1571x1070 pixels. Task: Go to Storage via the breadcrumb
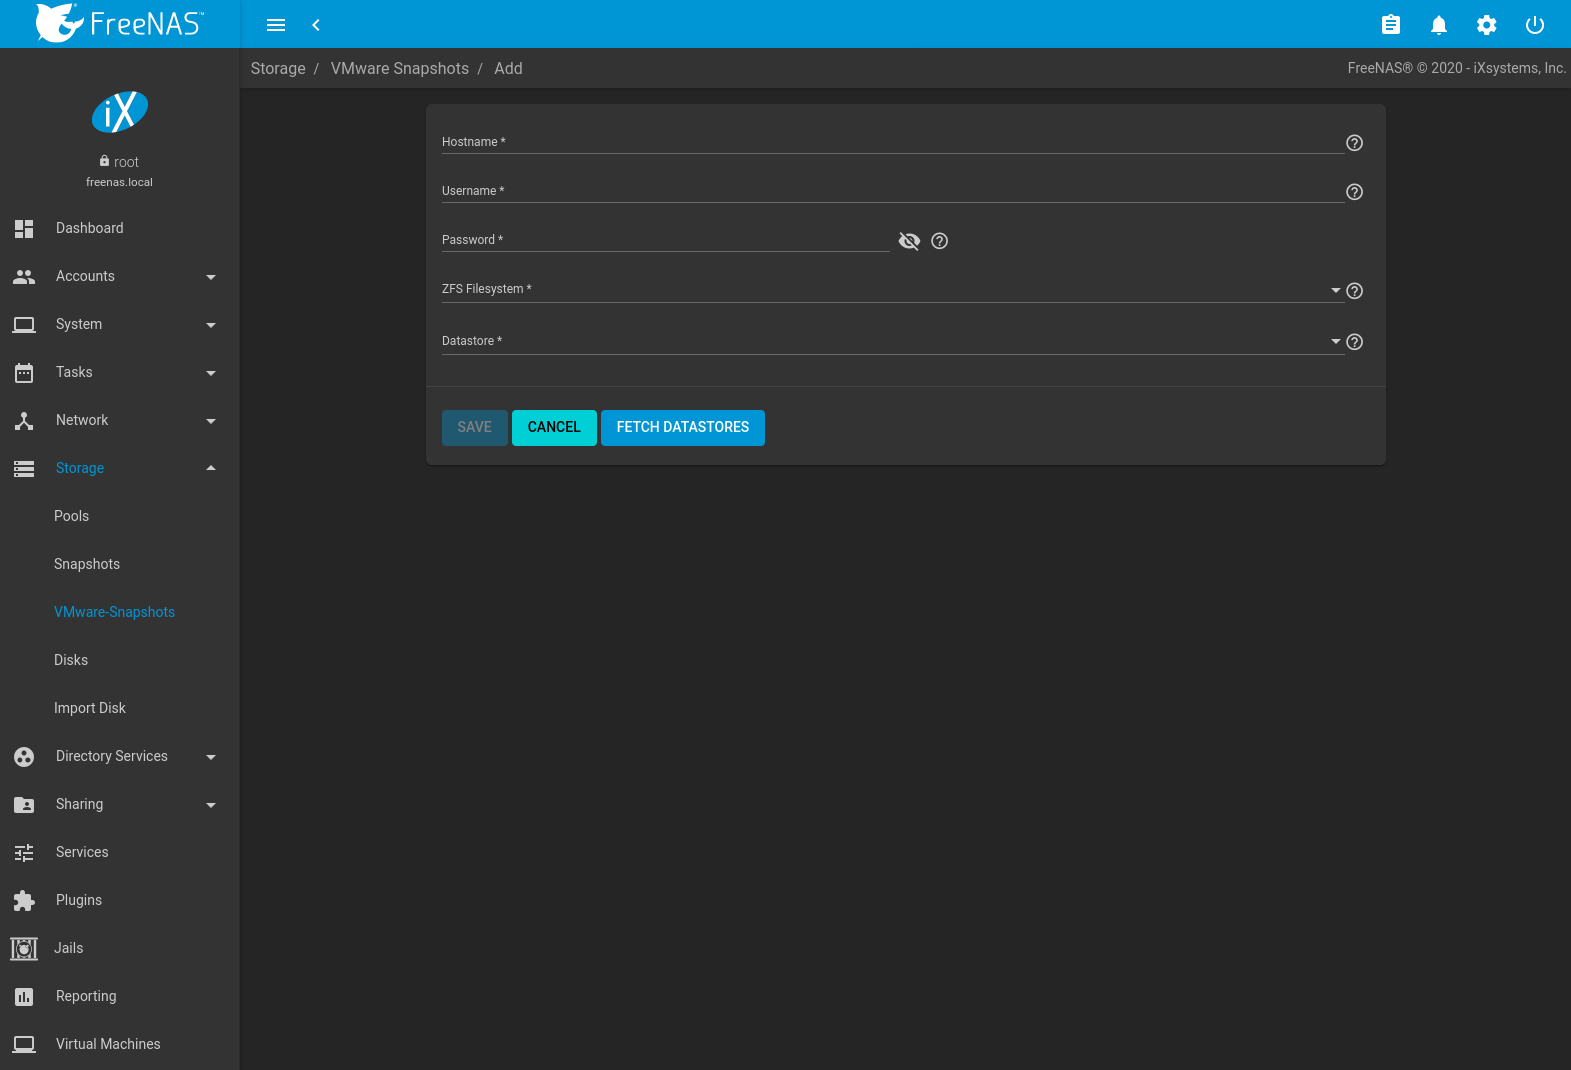(278, 68)
